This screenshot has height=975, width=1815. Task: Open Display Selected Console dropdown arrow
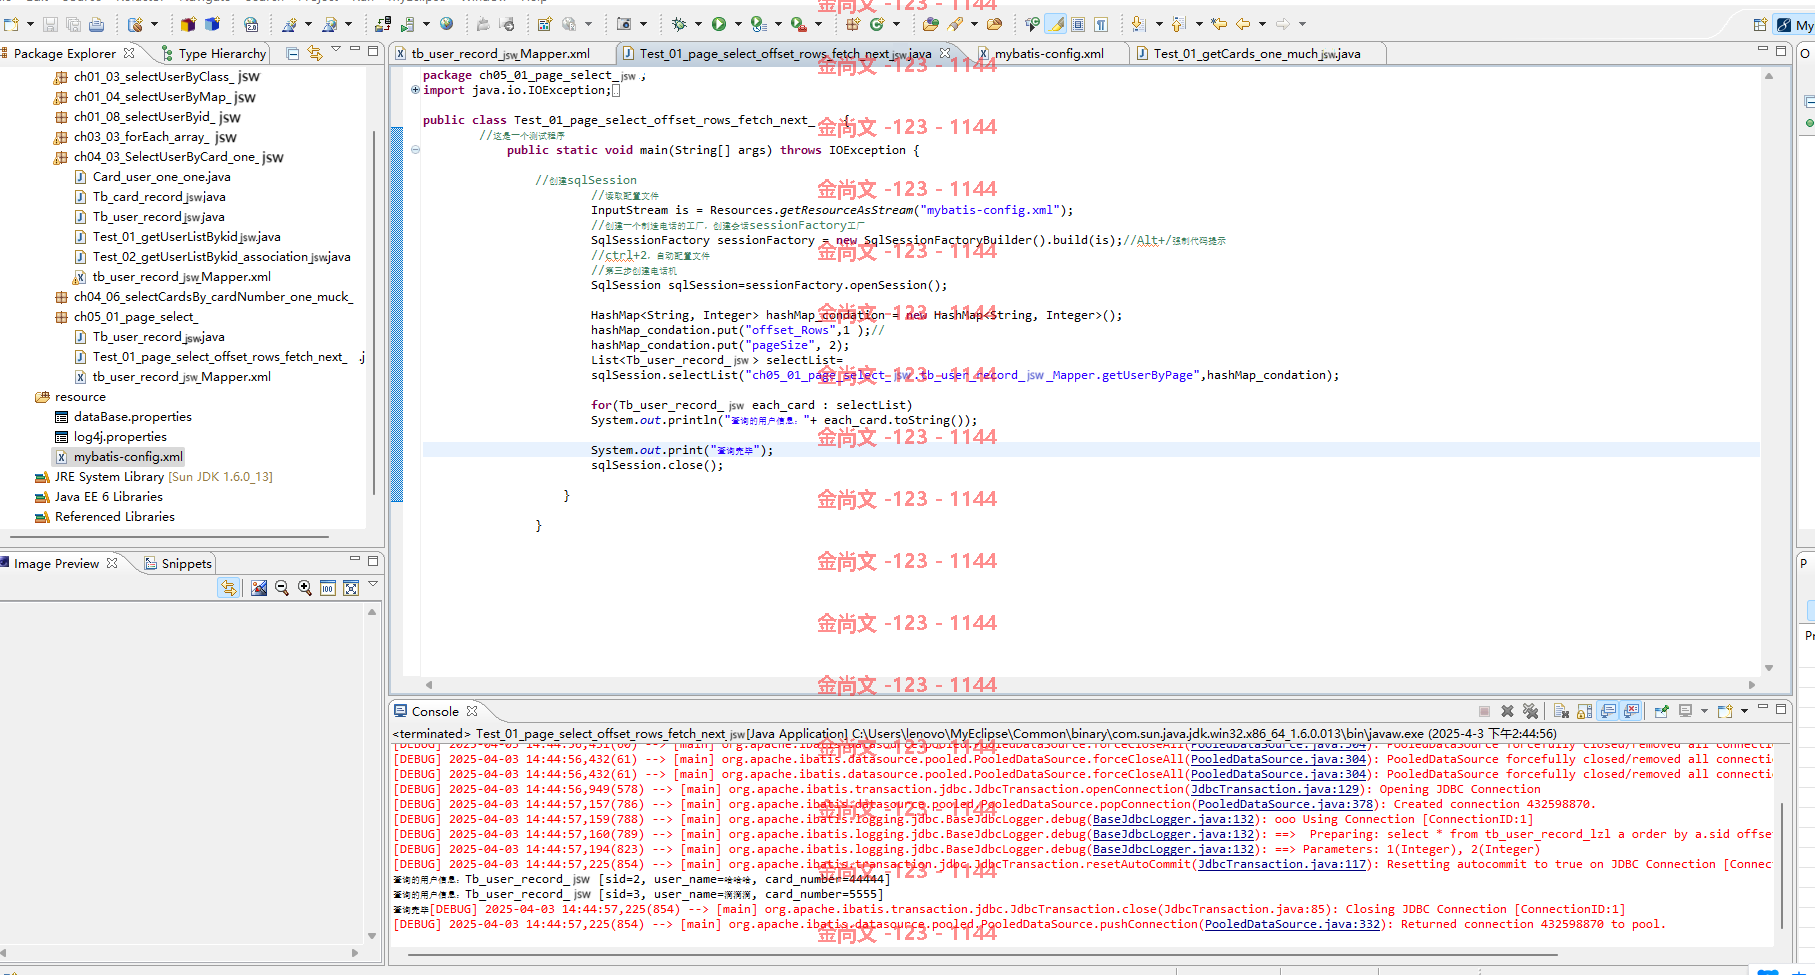tap(1704, 711)
